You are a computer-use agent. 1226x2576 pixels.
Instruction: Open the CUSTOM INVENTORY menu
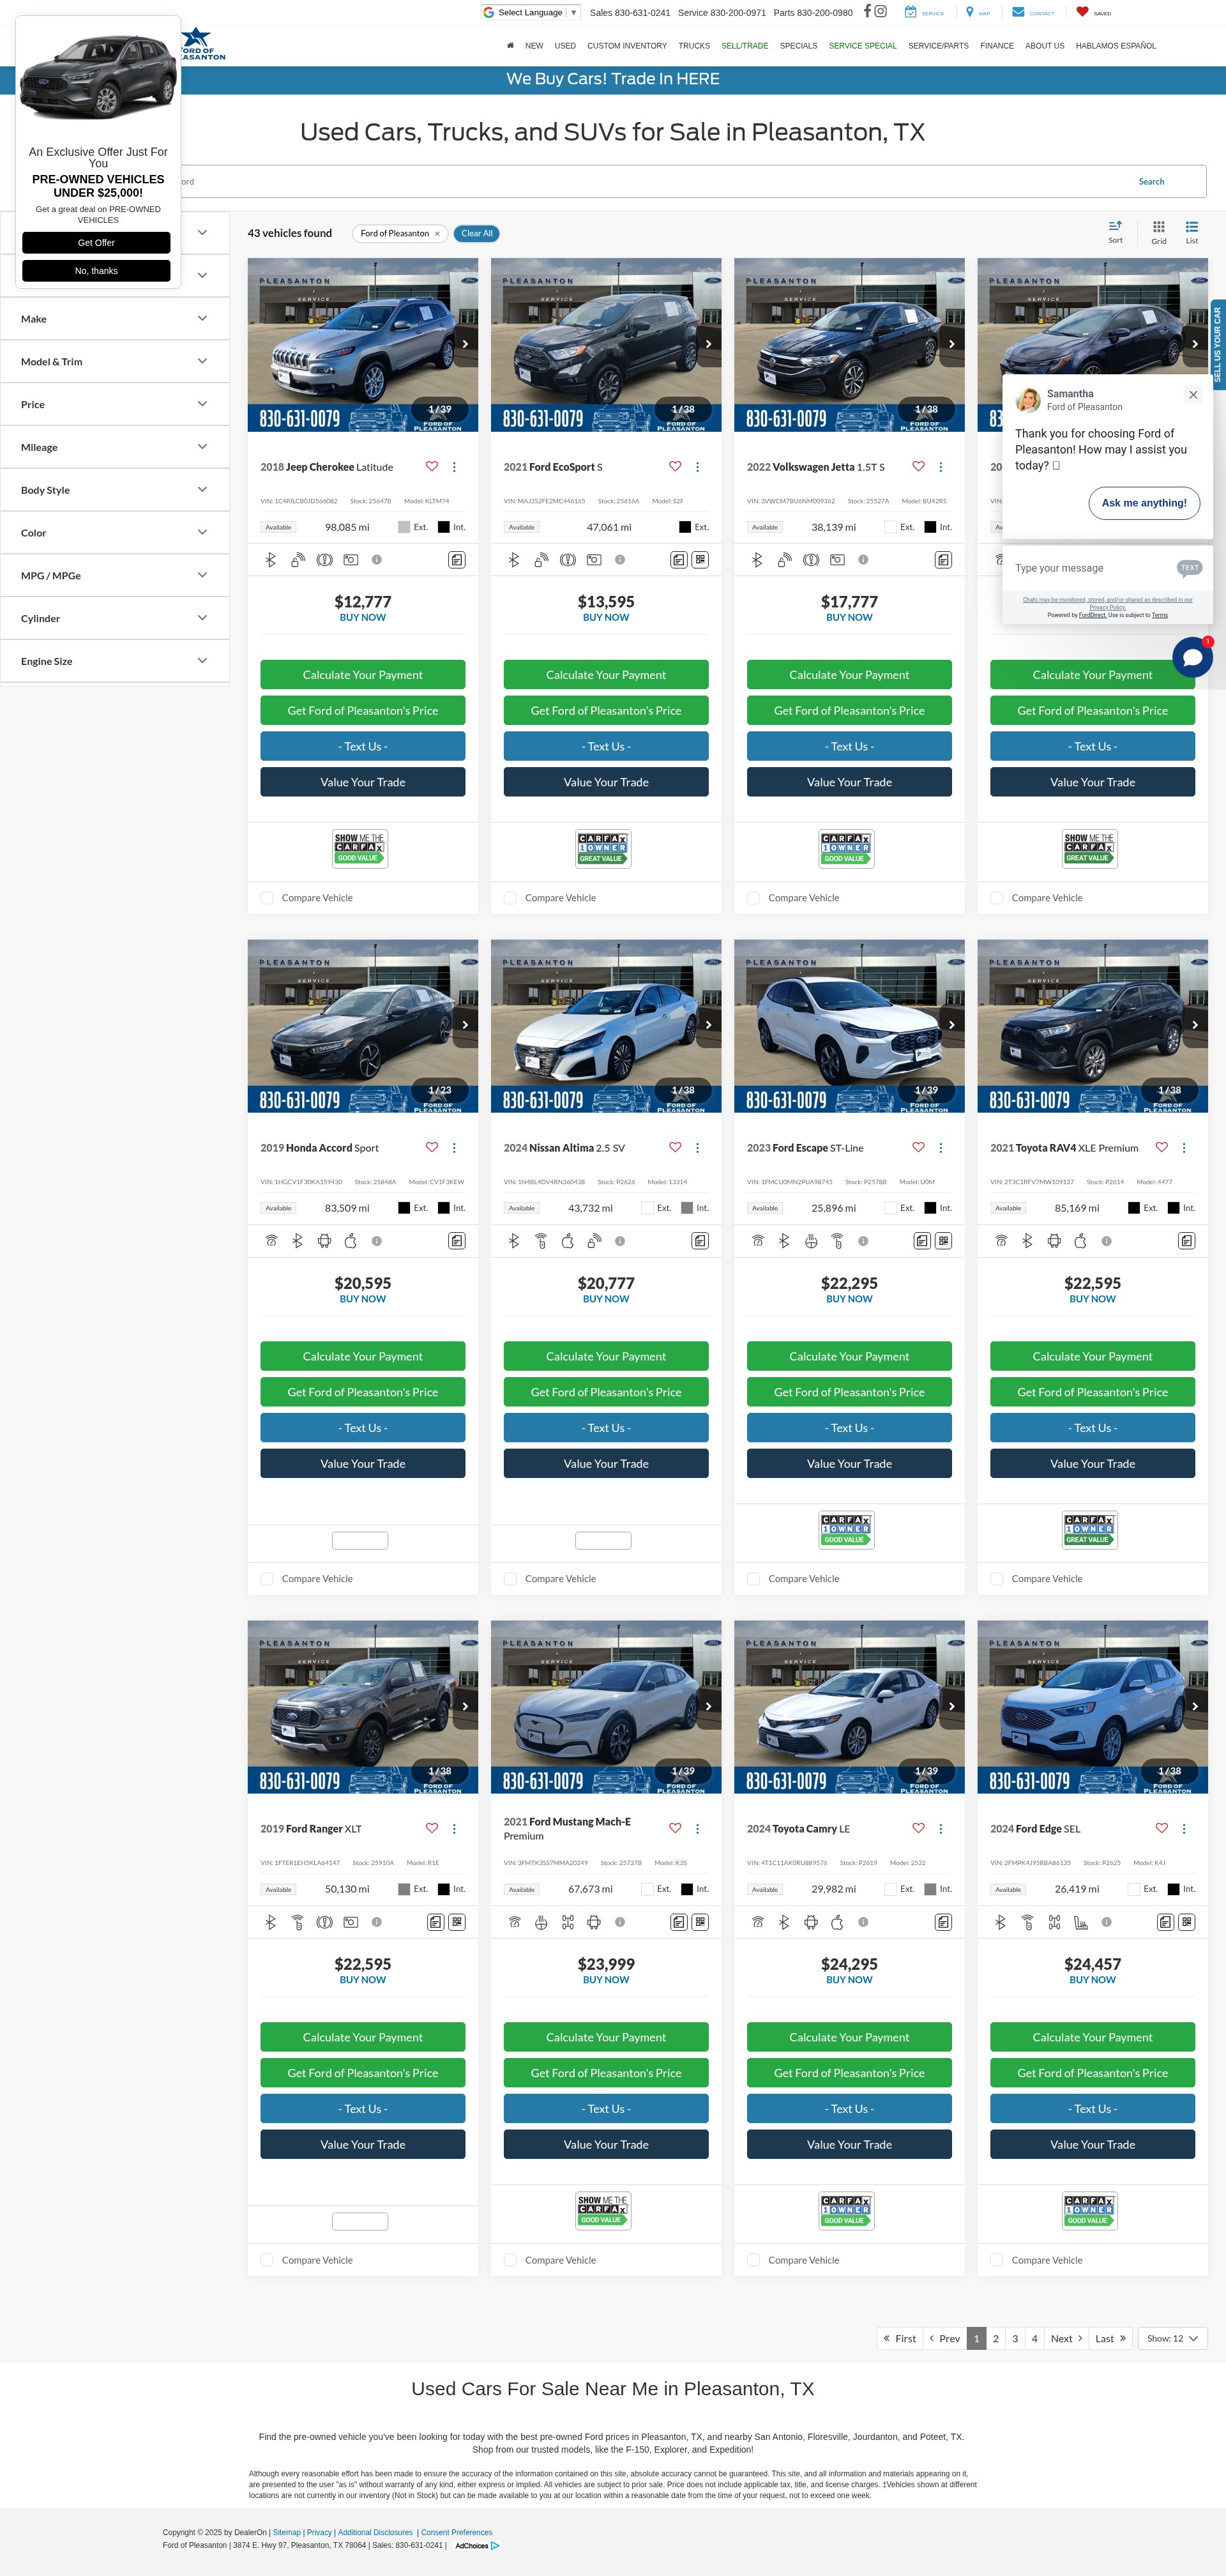point(627,46)
